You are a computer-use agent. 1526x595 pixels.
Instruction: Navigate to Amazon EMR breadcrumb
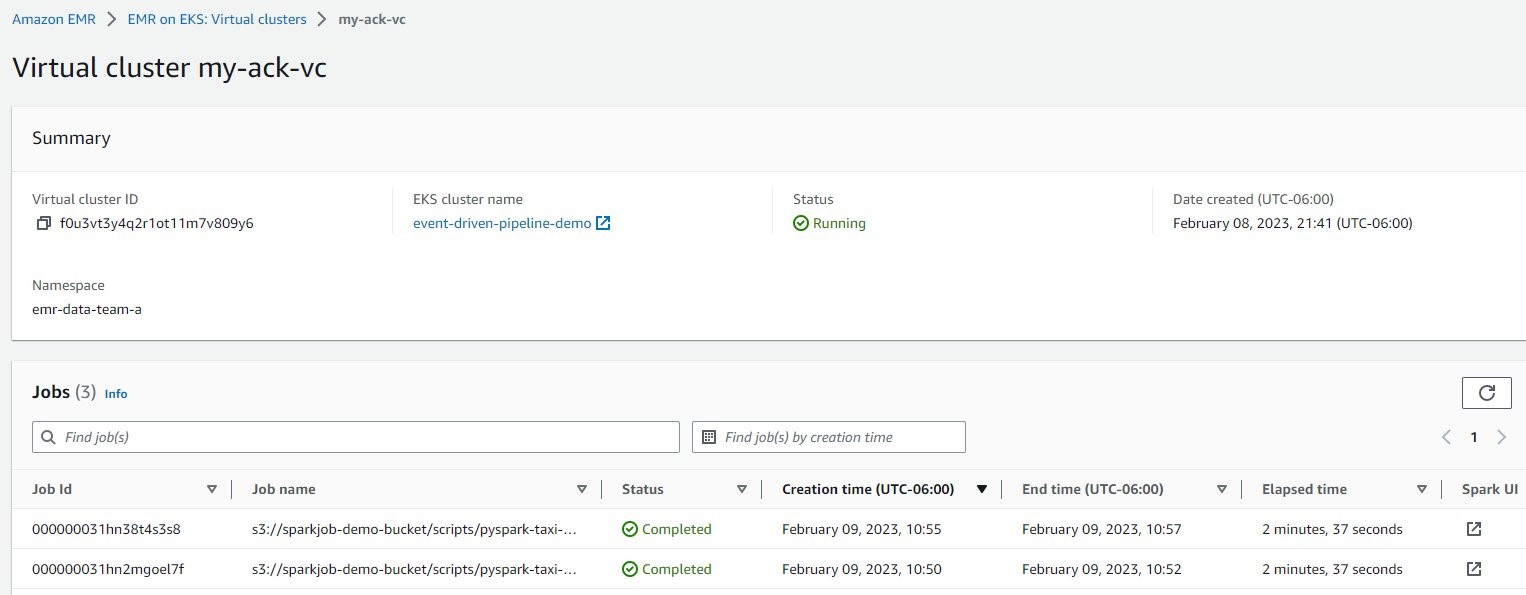pos(54,19)
